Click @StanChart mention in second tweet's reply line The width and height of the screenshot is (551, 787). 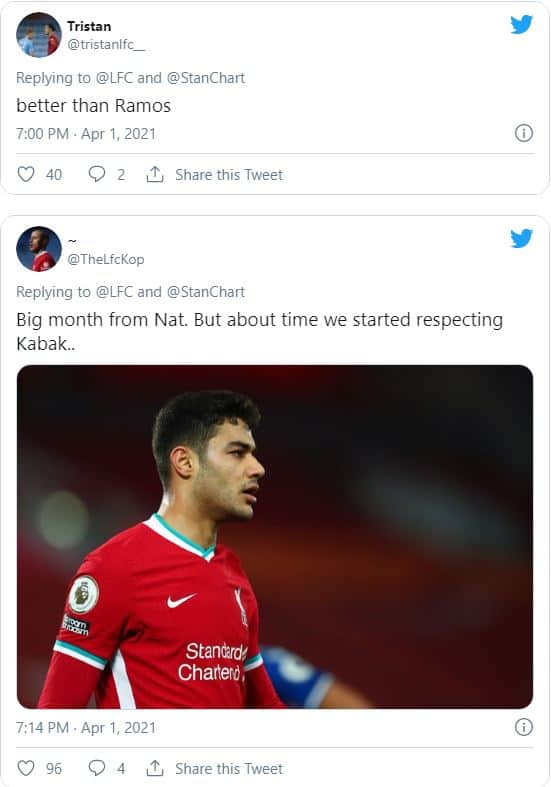tap(206, 292)
